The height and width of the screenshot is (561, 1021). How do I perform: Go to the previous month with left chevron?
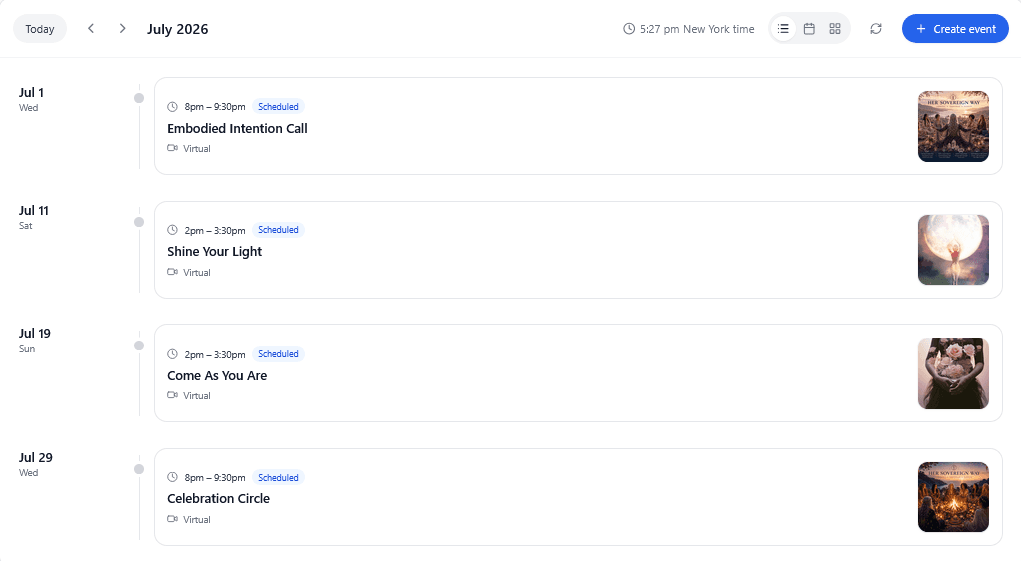91,29
